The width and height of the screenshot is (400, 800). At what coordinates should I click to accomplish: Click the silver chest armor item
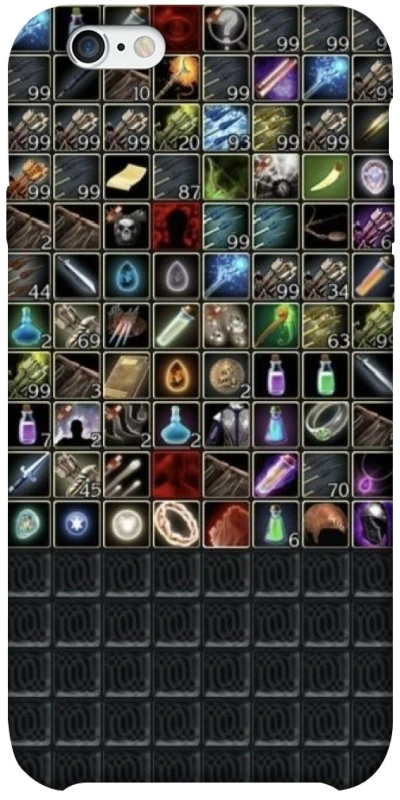(x=227, y=424)
